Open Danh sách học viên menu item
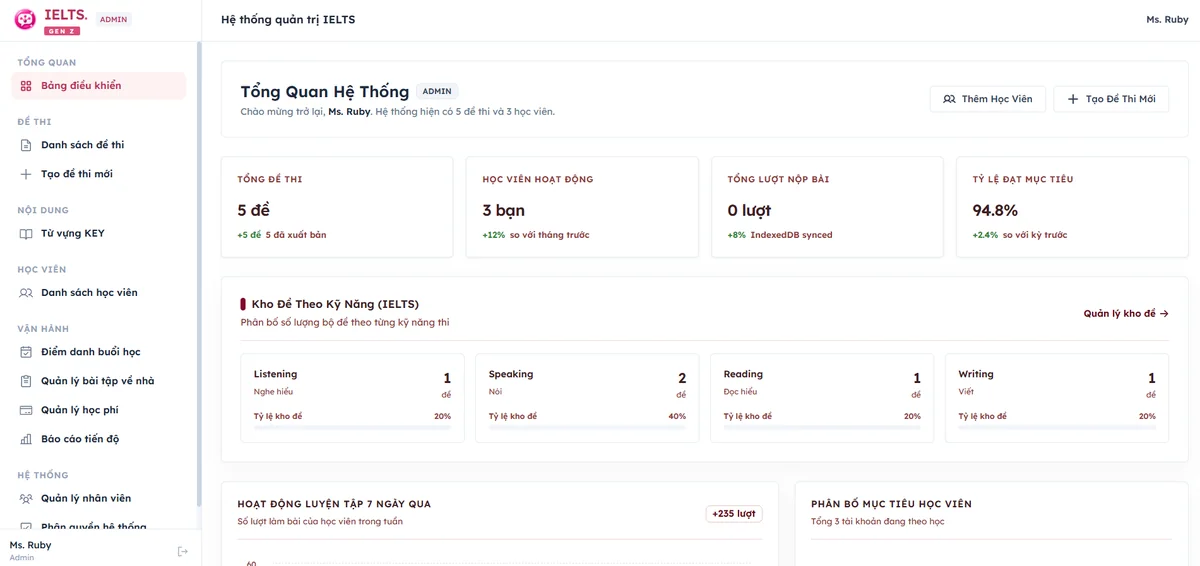The height and width of the screenshot is (566, 1200). 99,293
